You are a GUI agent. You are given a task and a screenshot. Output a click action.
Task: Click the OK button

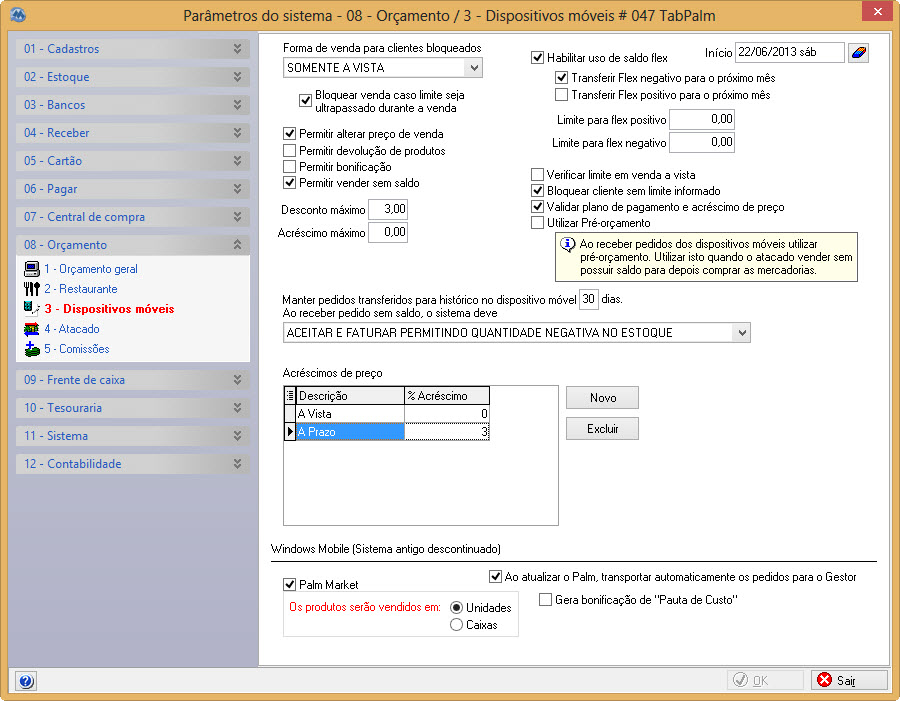(x=765, y=680)
